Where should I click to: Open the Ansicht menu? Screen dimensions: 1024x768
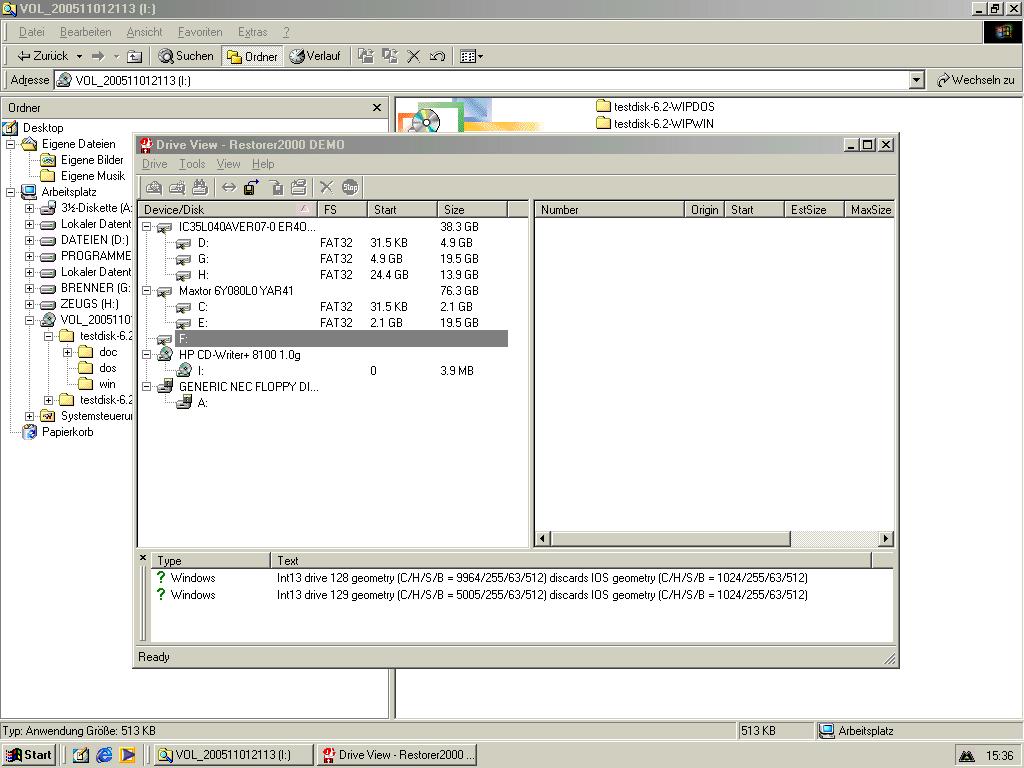point(144,32)
